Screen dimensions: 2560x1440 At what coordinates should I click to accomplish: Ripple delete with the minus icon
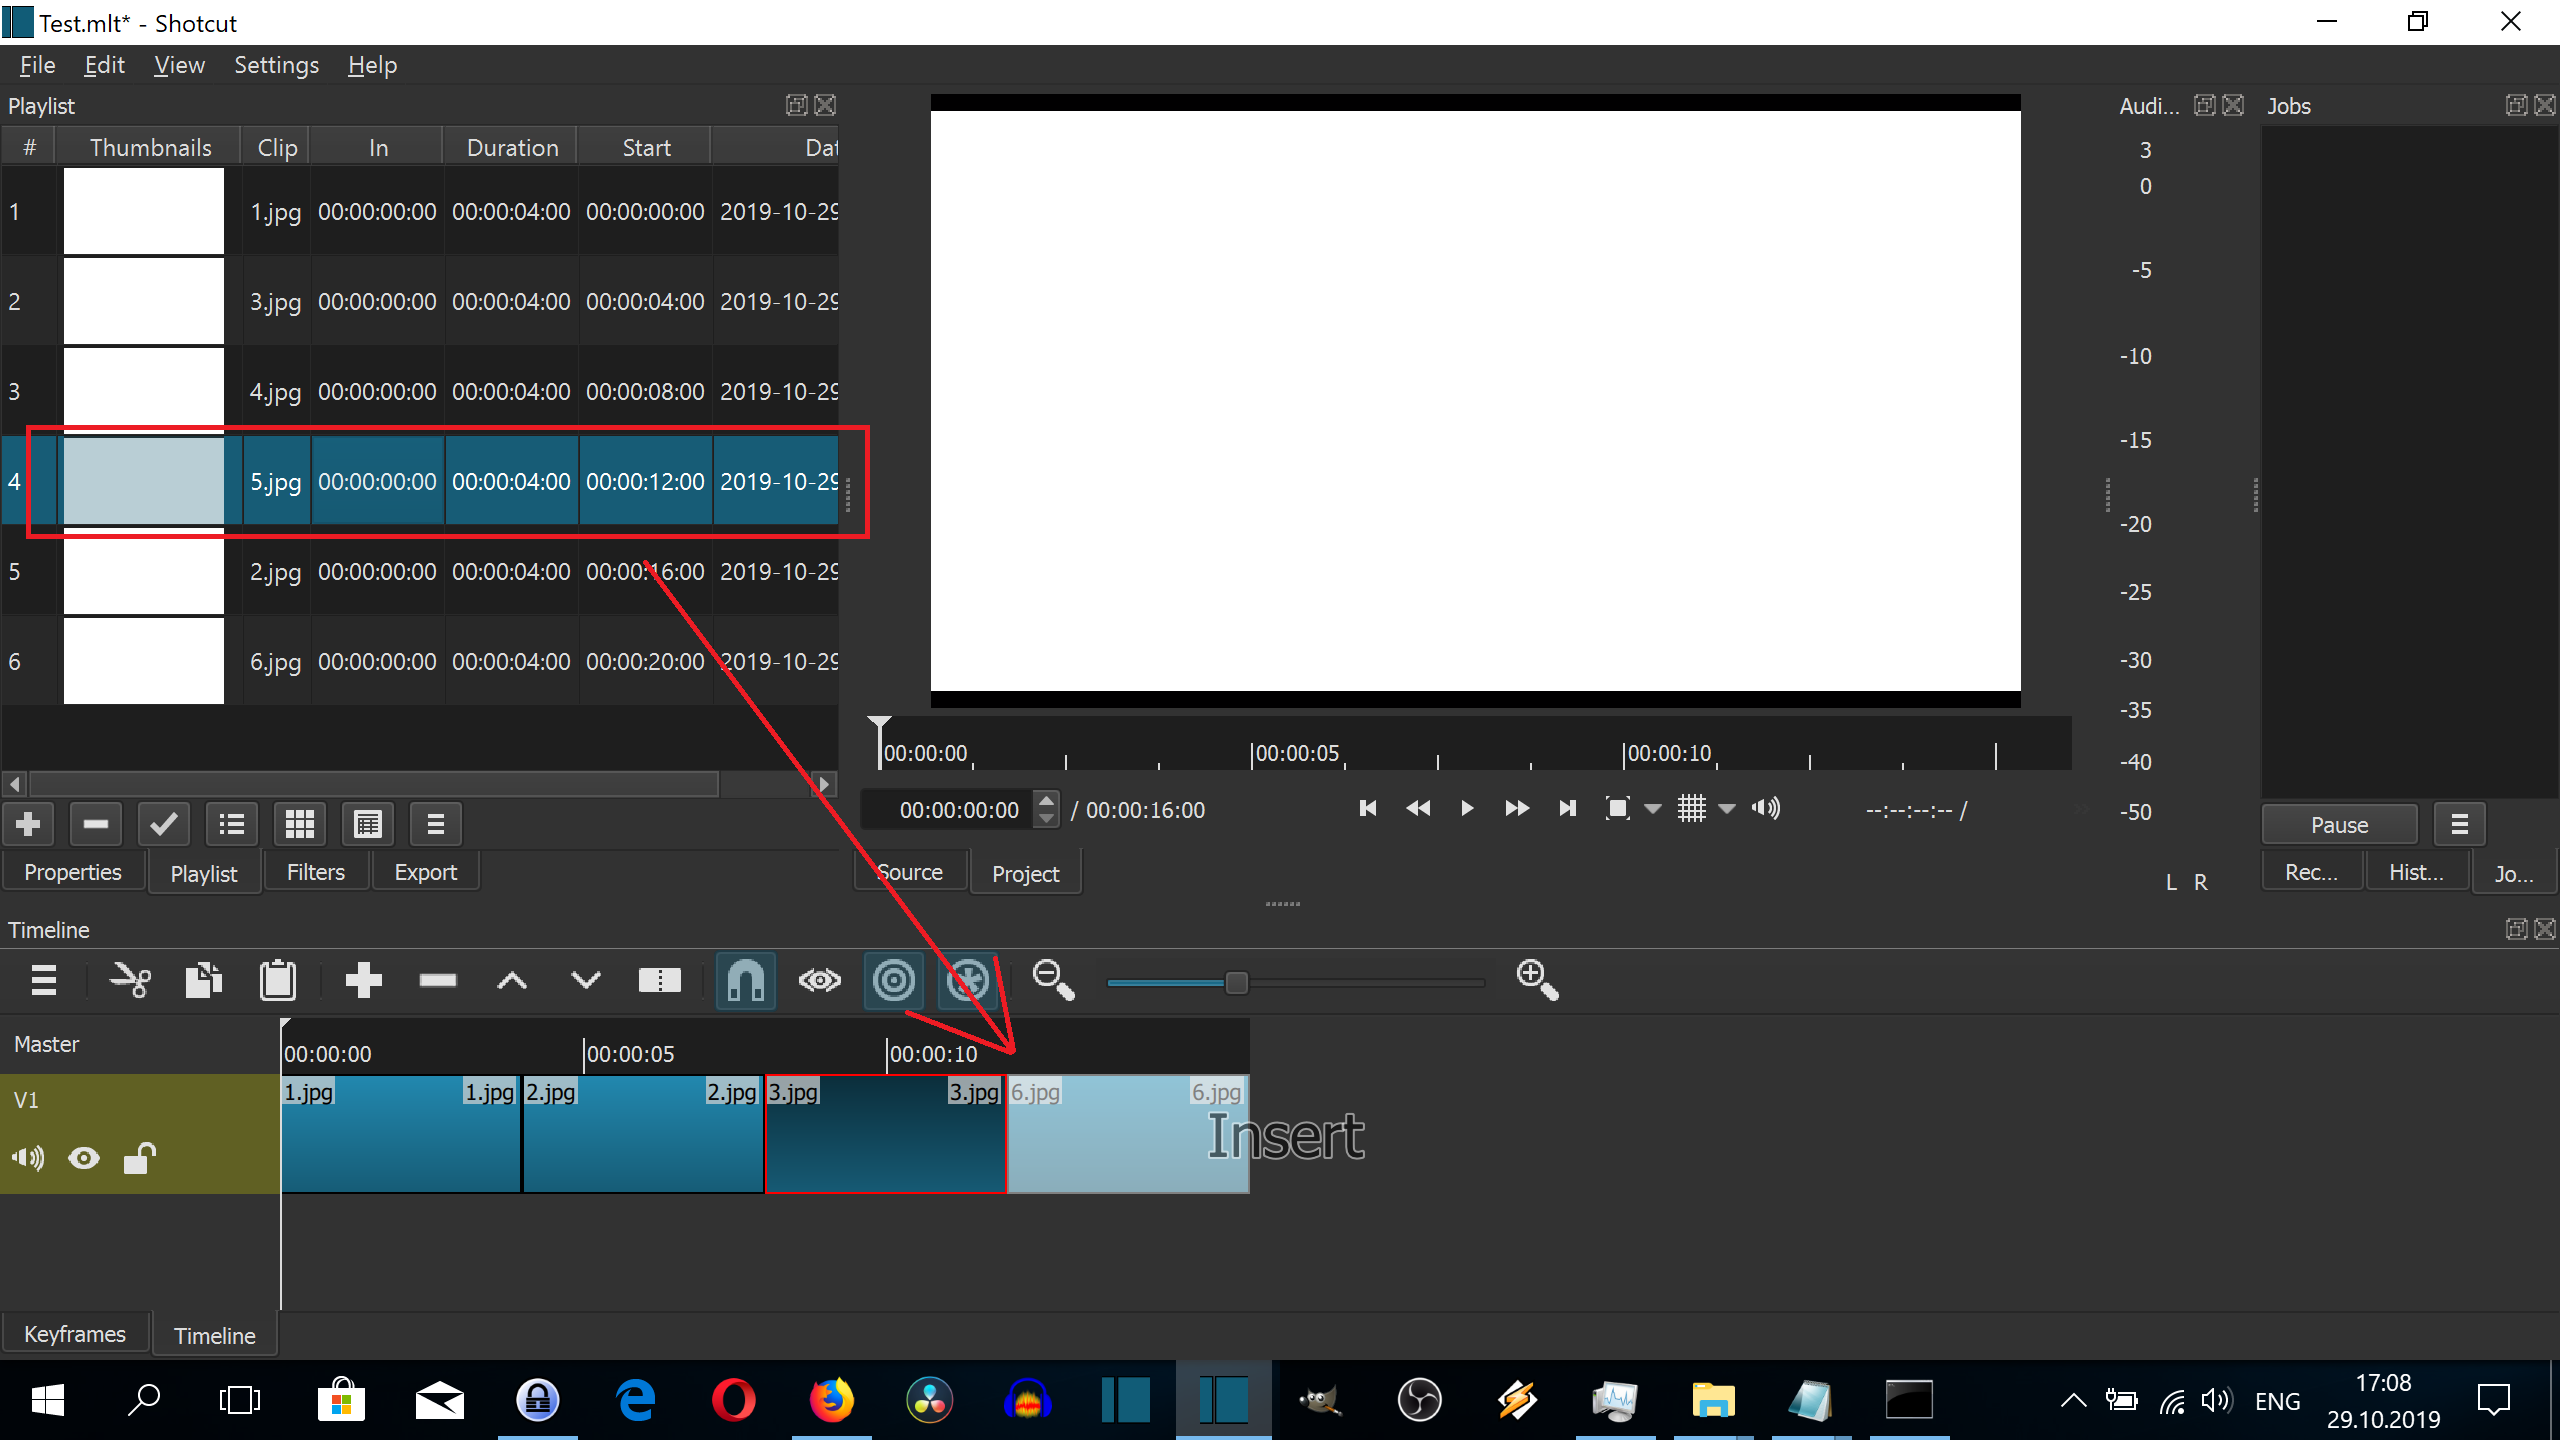(437, 980)
